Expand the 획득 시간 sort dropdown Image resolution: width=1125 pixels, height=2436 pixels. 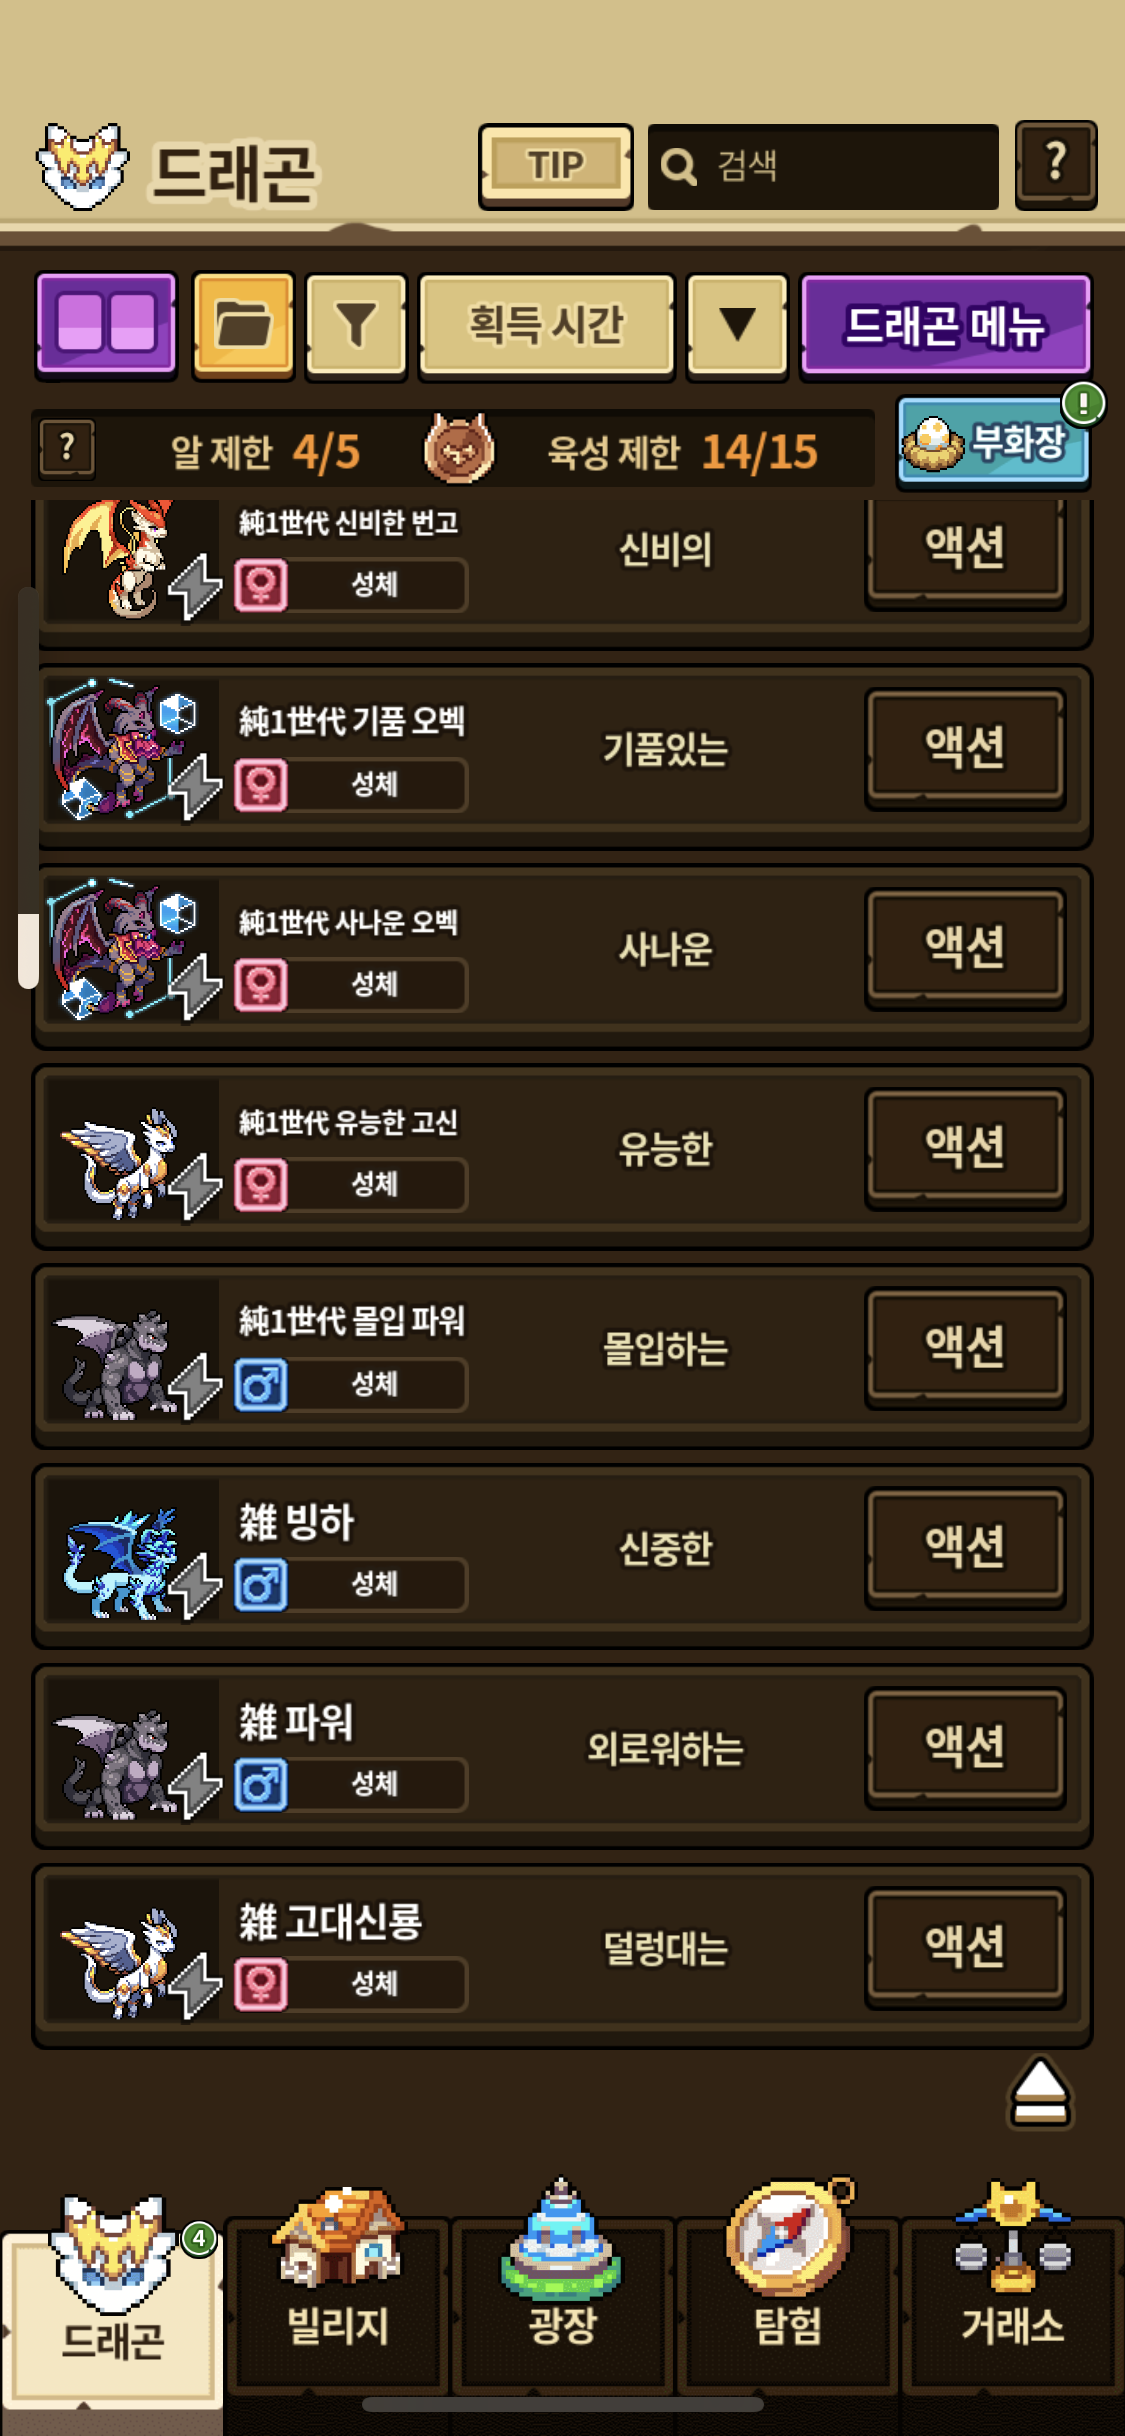[x=546, y=325]
